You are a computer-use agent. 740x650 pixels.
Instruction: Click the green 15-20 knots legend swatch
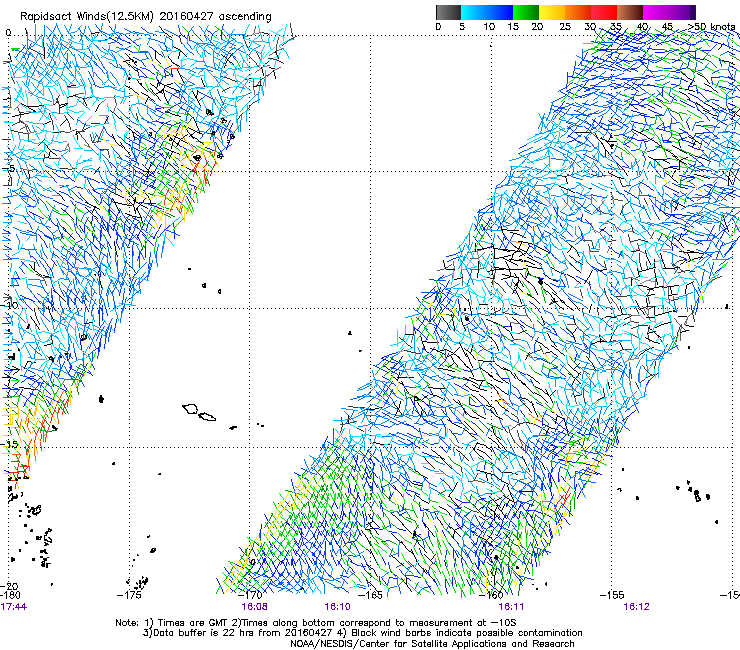pyautogui.click(x=526, y=12)
